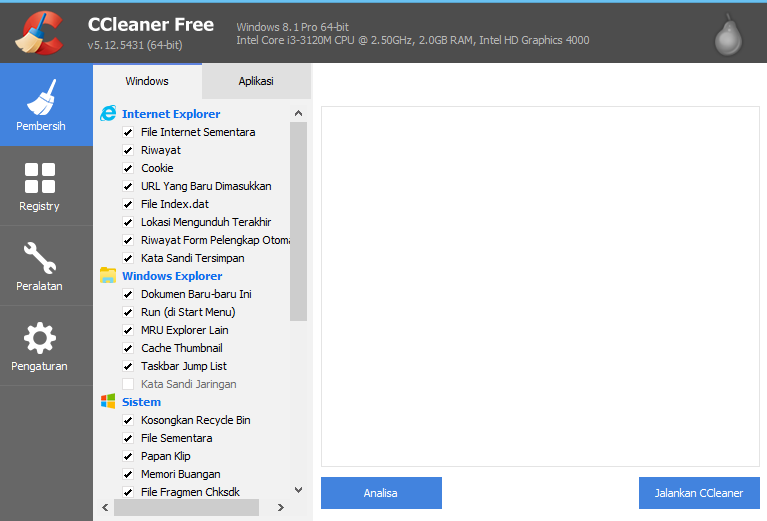Click the Piriform pear icon
Viewport: 767px width, 521px height.
tap(728, 35)
